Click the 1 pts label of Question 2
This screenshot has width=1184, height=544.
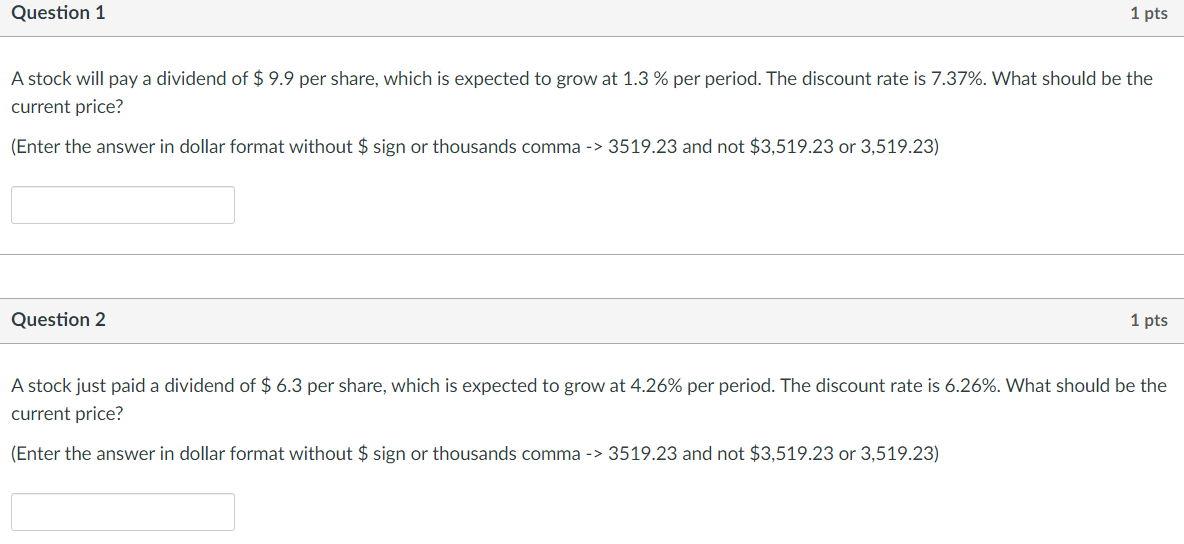click(1149, 320)
